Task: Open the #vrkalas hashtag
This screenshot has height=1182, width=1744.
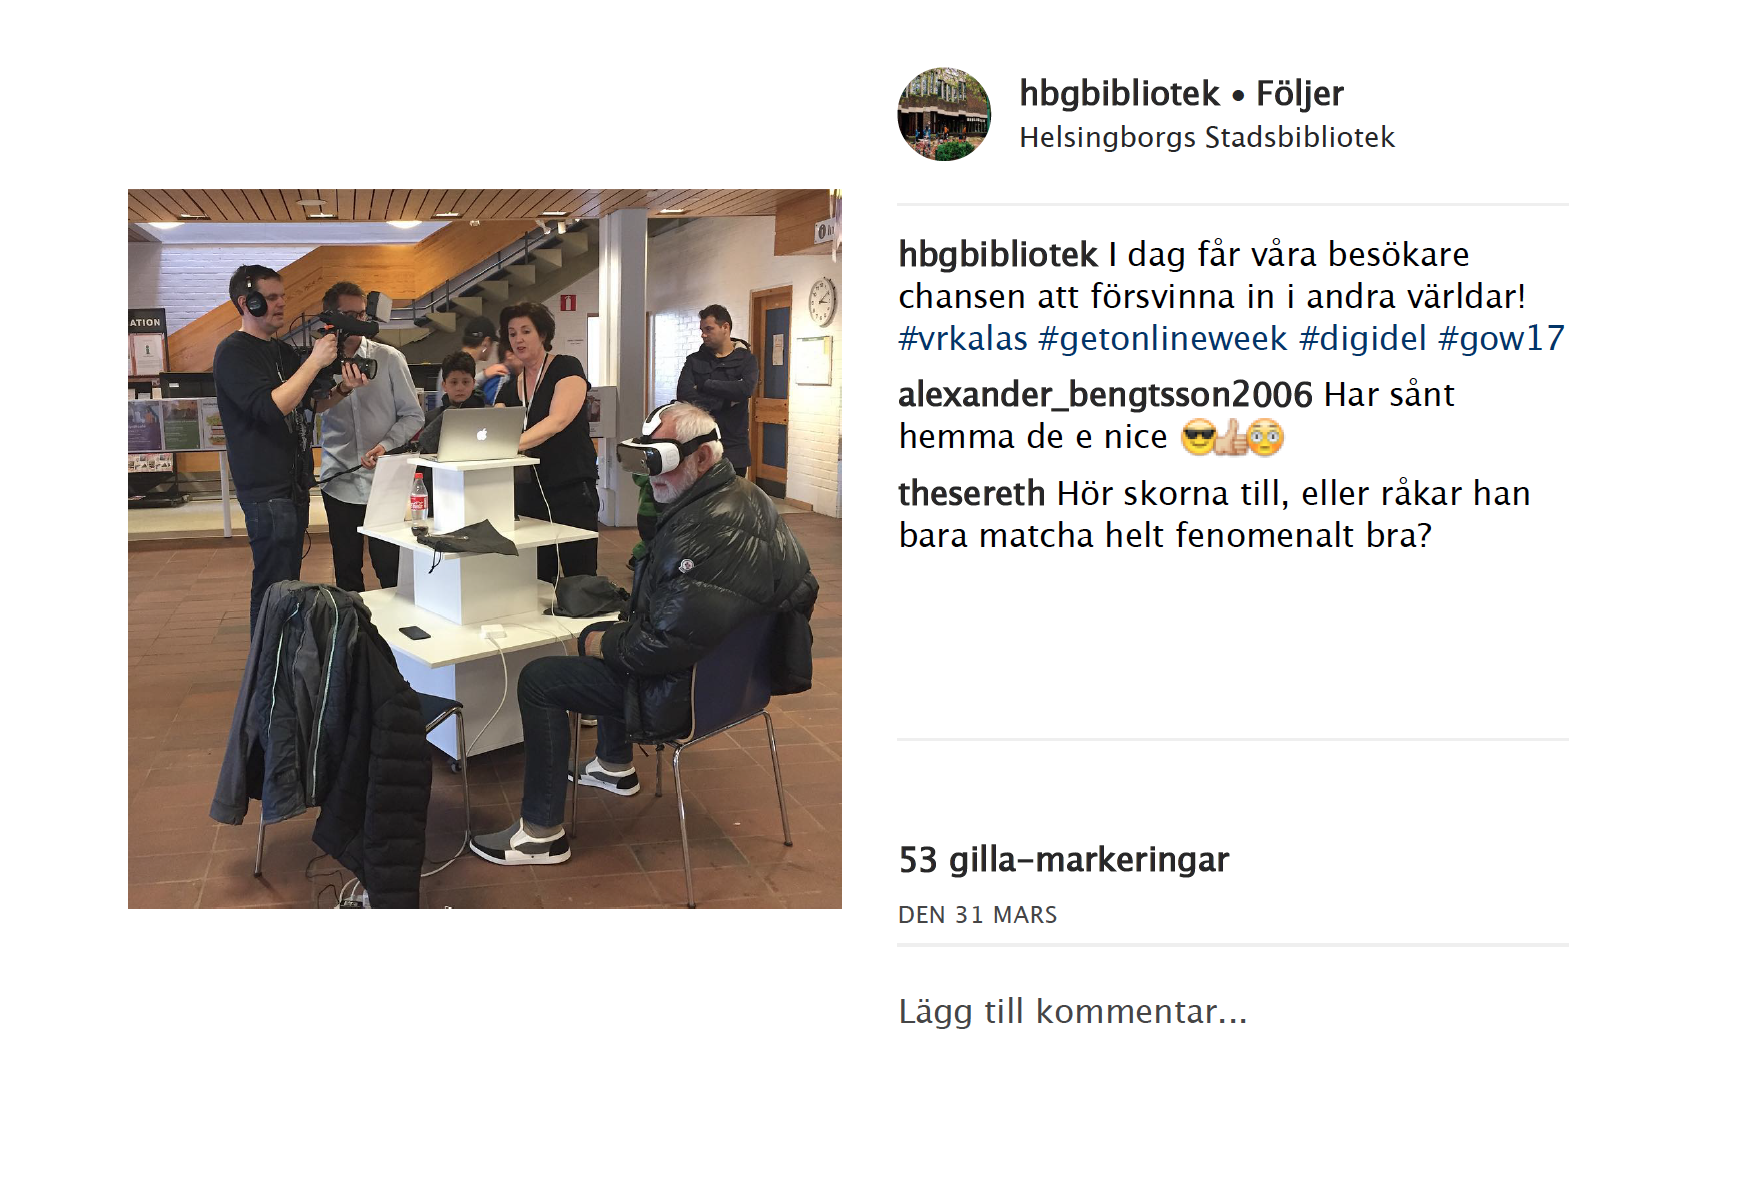Action: pos(963,338)
